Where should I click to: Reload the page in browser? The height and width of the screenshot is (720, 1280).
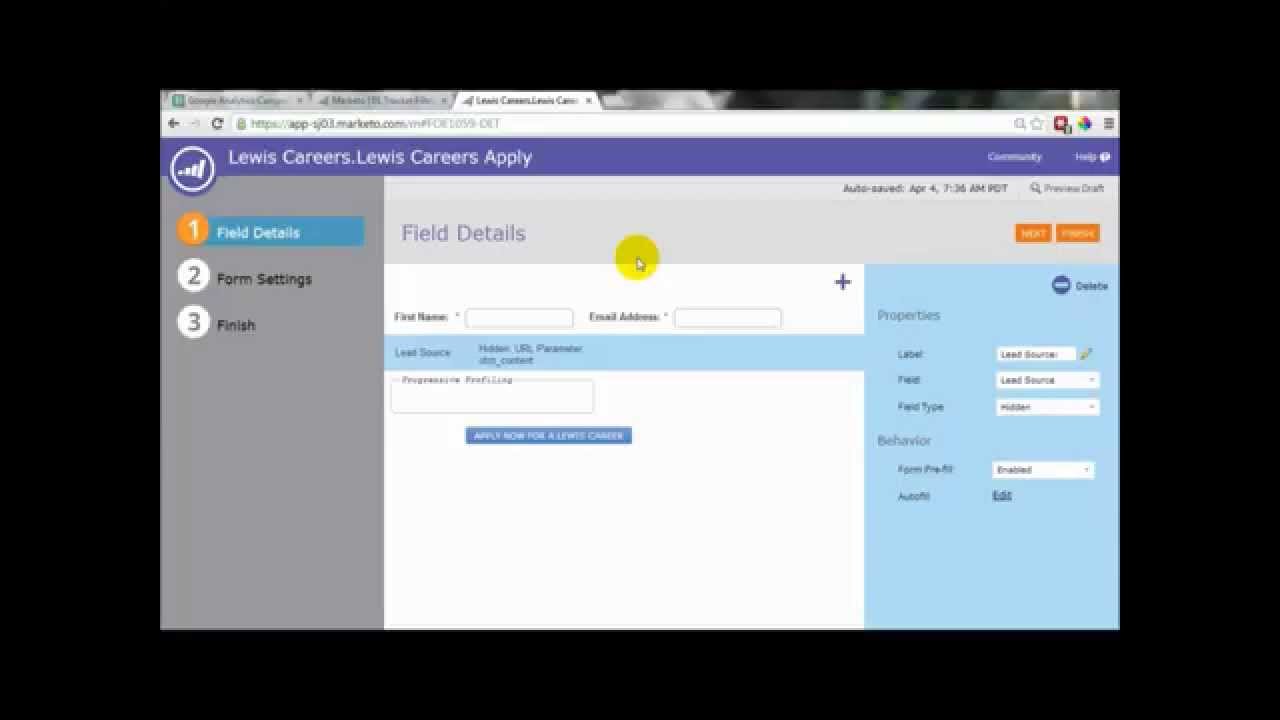click(x=217, y=123)
